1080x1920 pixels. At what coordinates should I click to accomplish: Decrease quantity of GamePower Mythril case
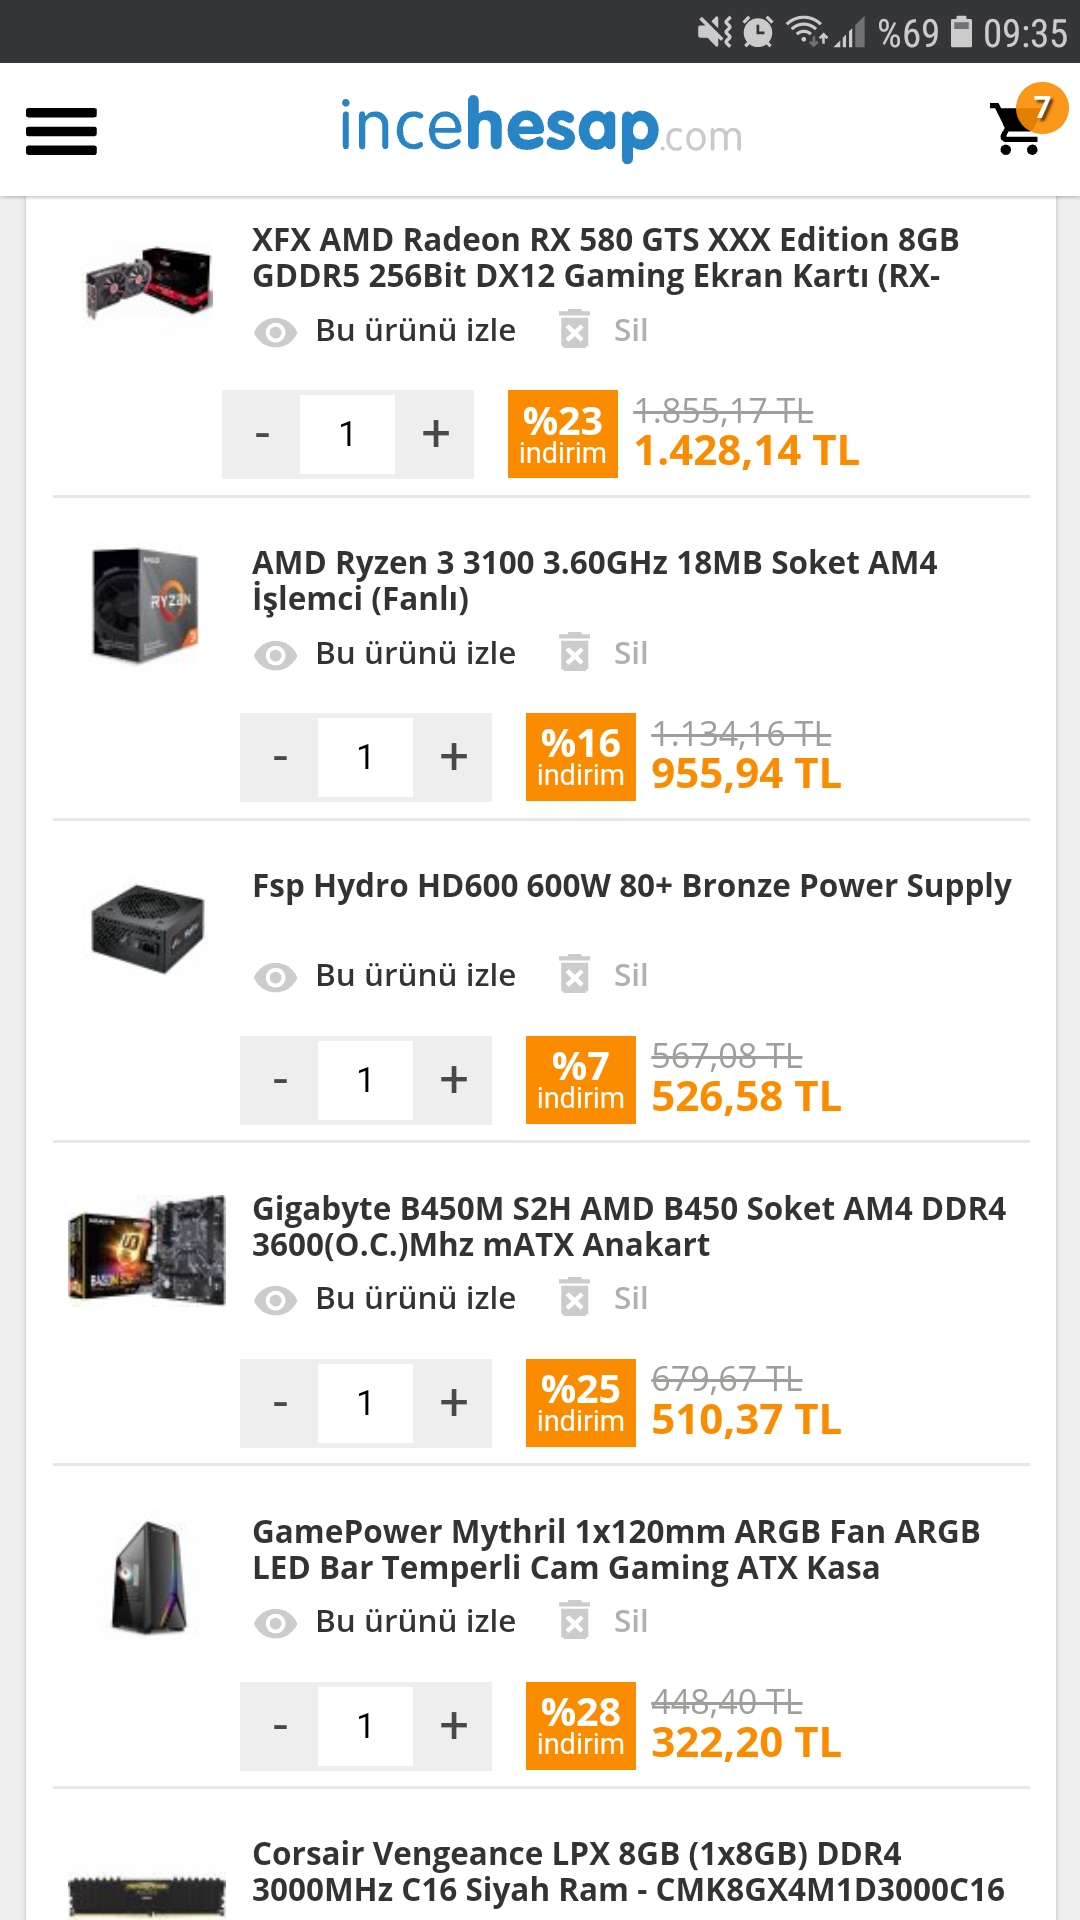pyautogui.click(x=280, y=1726)
